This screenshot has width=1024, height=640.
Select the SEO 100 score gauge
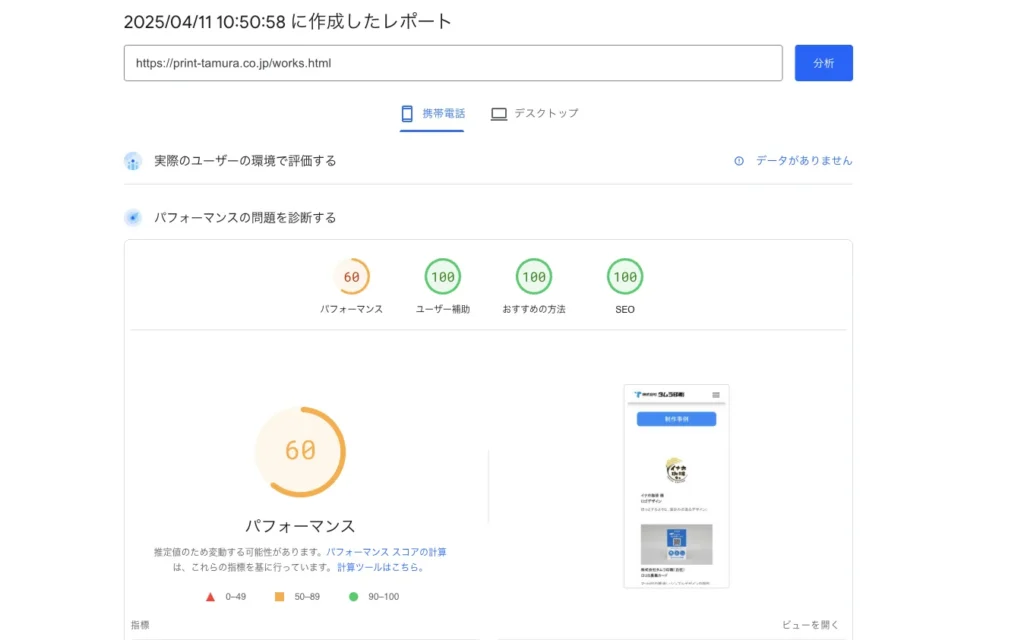click(x=625, y=277)
